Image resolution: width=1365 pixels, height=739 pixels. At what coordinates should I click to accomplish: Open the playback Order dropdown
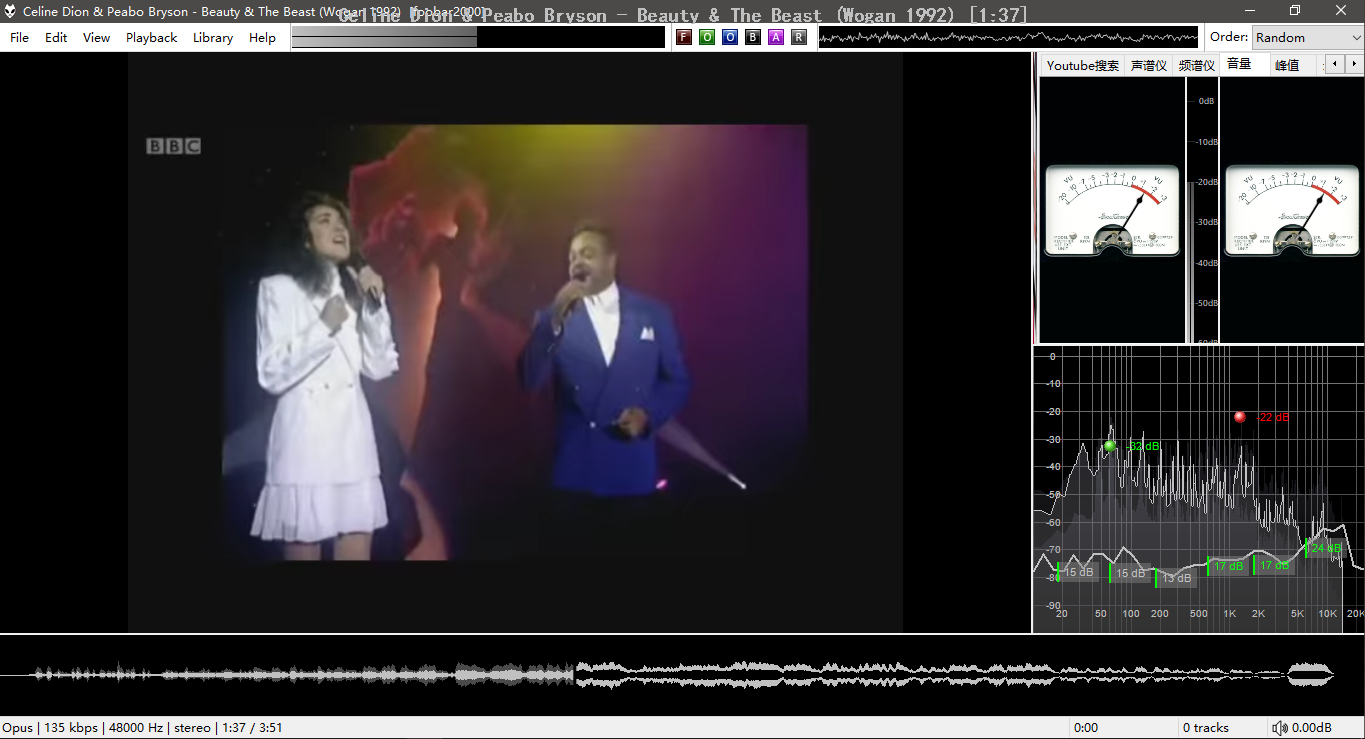[1307, 37]
